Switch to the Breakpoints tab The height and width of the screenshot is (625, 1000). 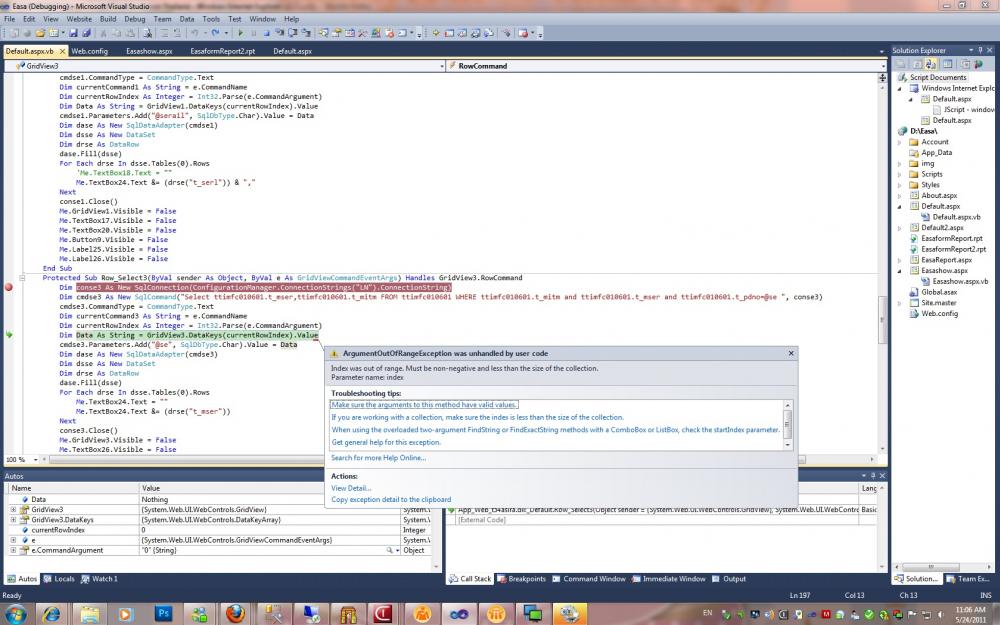click(522, 579)
